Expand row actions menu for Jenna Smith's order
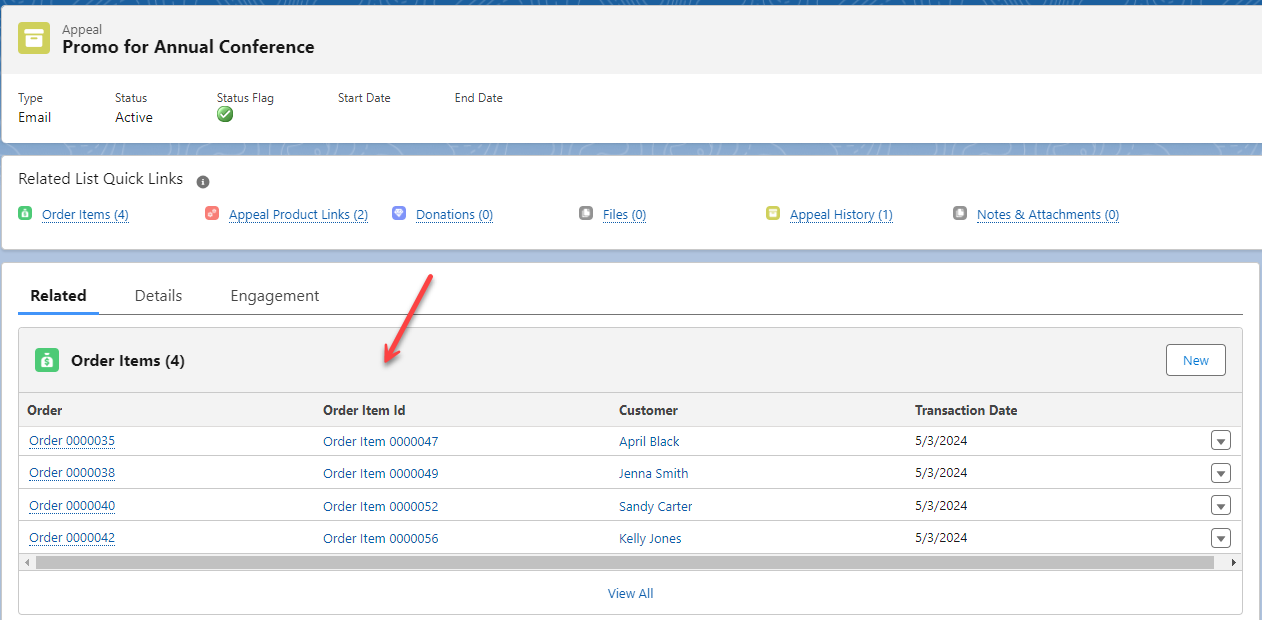The width and height of the screenshot is (1262, 620). coord(1220,473)
